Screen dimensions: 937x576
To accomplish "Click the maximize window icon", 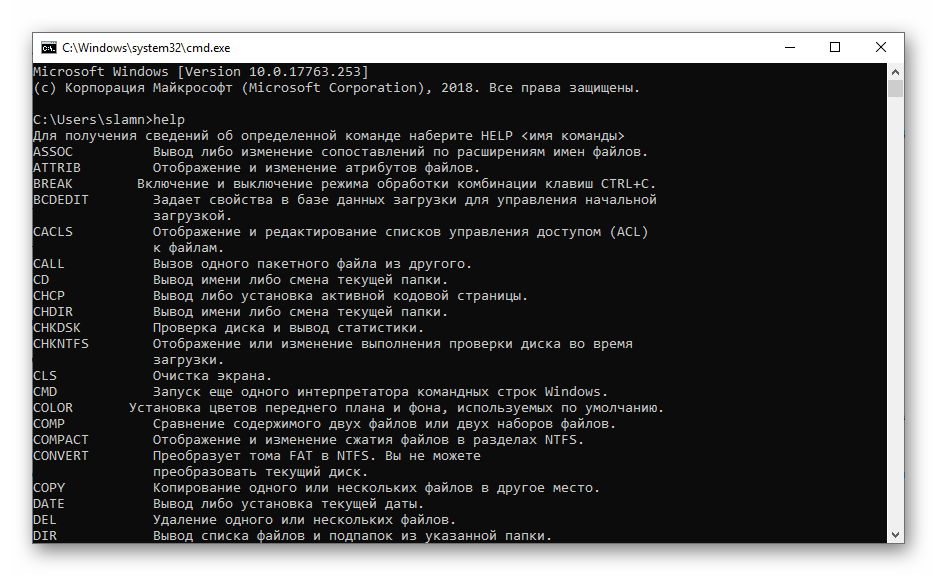I will pyautogui.click(x=834, y=46).
